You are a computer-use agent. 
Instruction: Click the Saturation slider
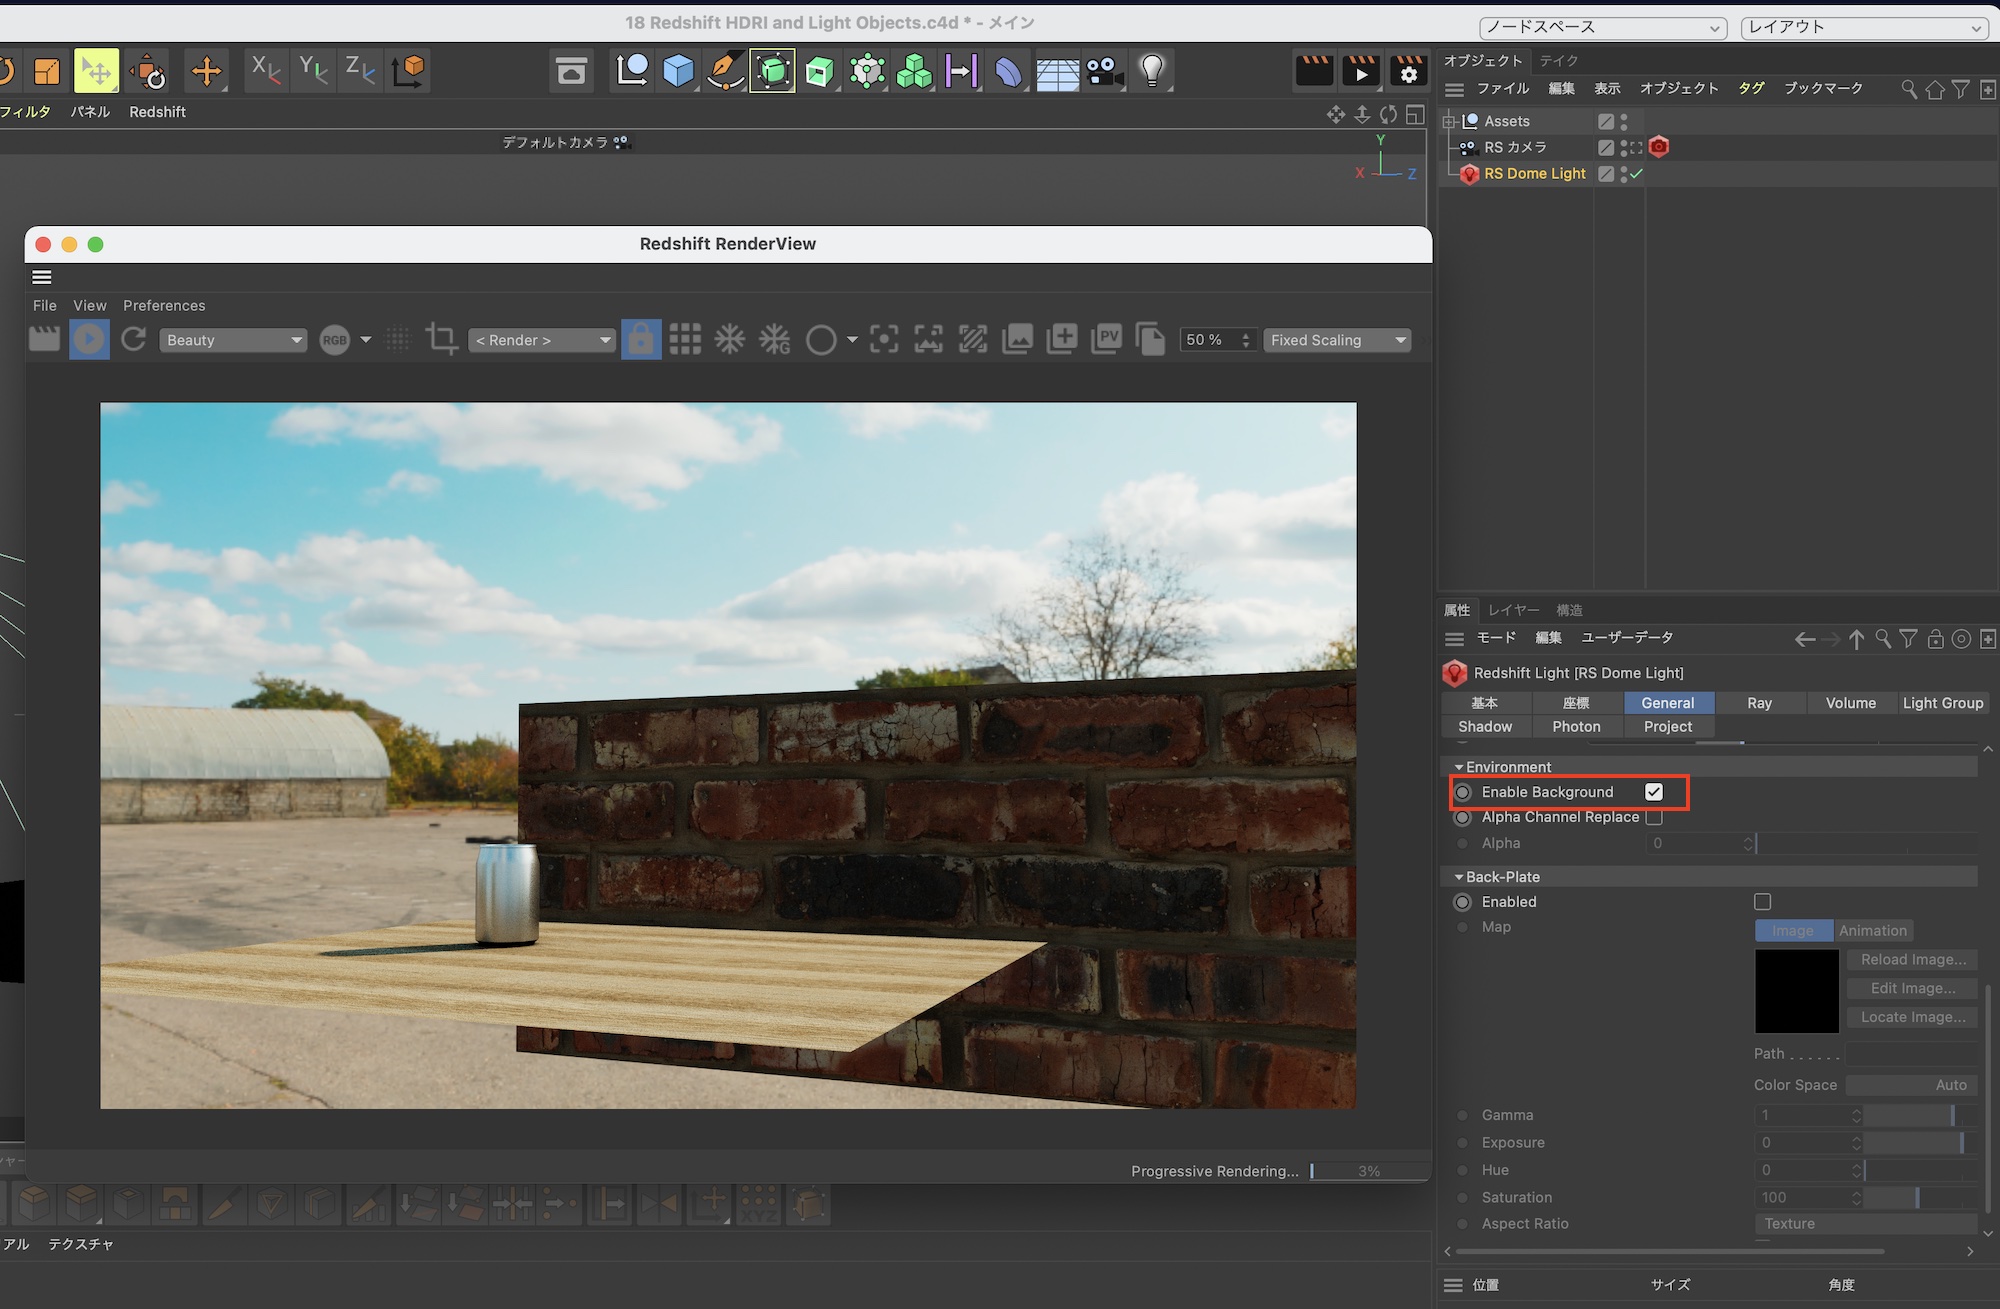click(x=1919, y=1197)
